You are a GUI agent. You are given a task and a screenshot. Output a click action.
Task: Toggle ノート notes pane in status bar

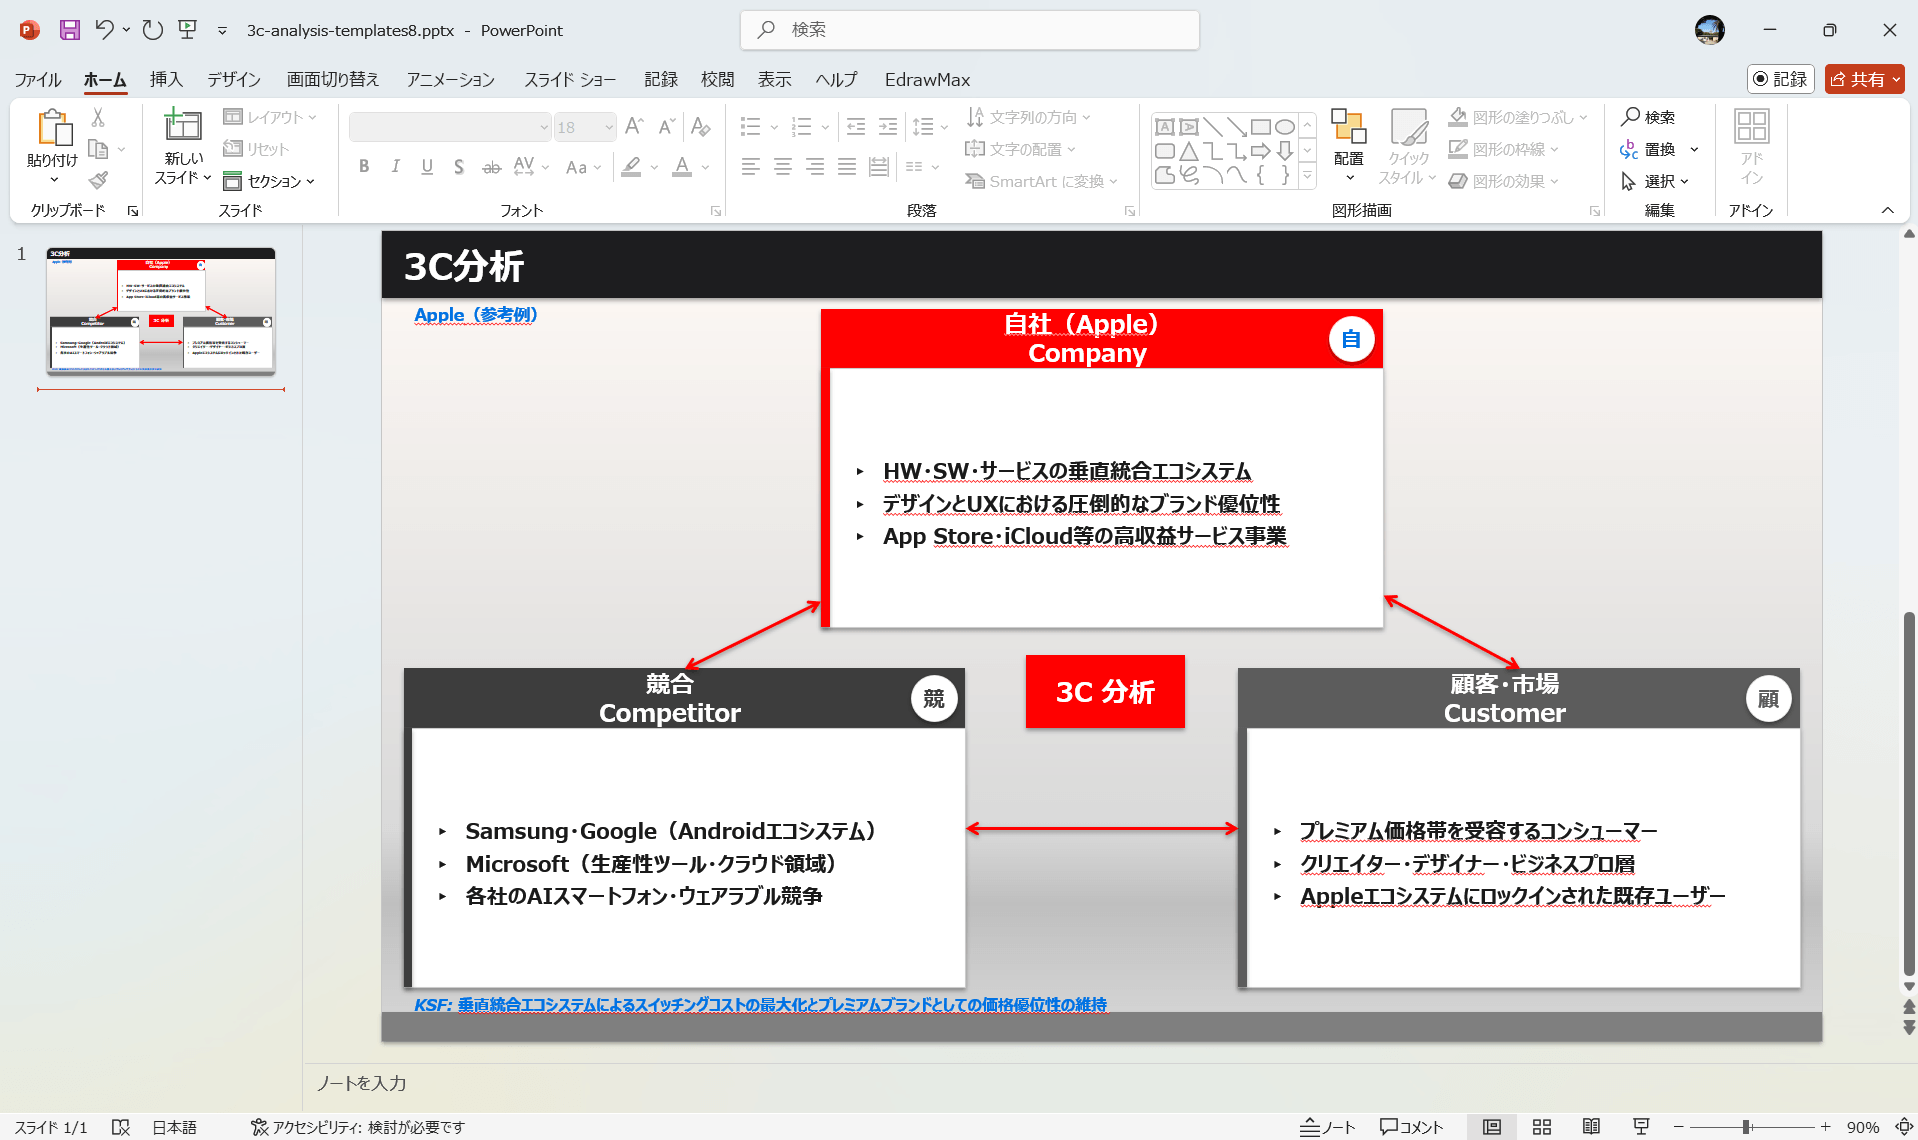point(1327,1127)
